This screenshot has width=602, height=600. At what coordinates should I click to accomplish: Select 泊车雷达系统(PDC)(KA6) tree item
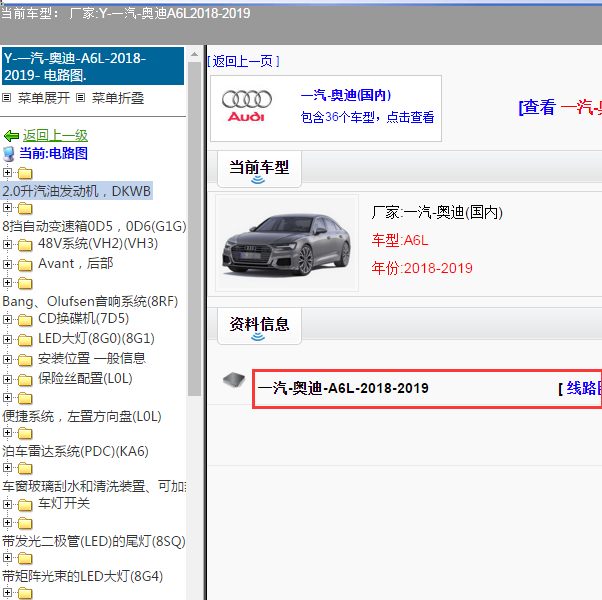[75, 451]
